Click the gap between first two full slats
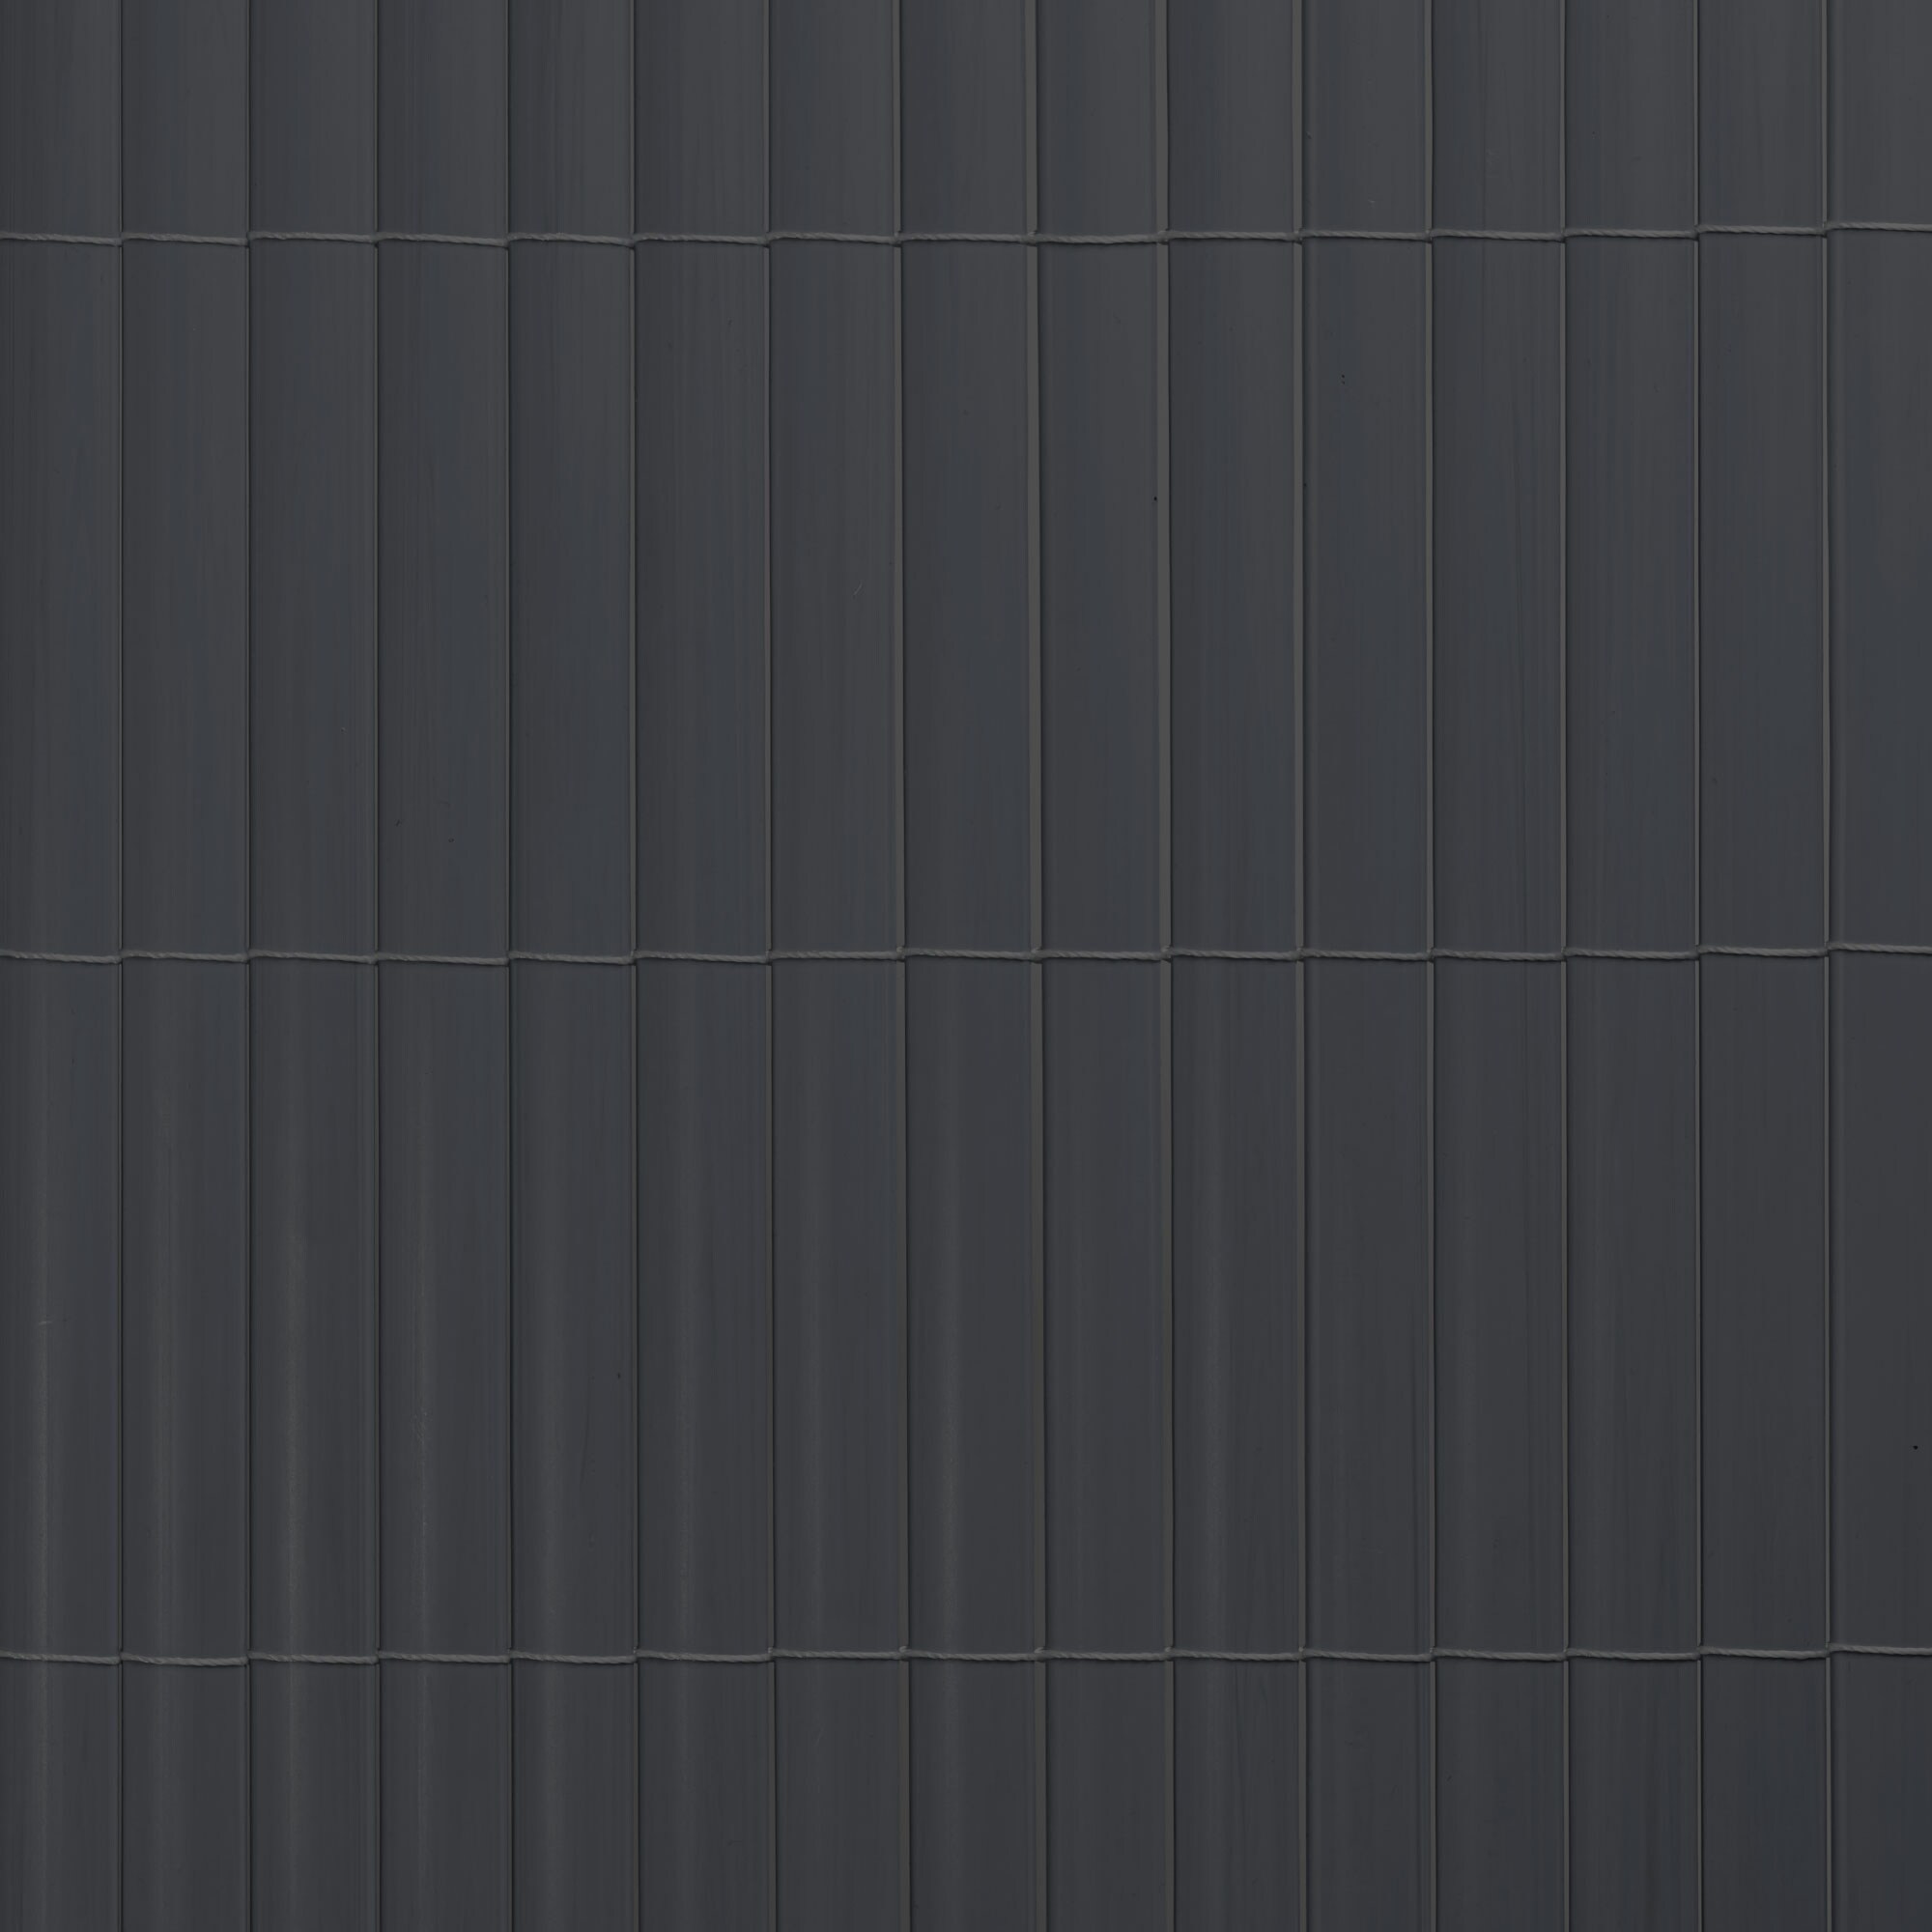The image size is (1932, 1932). pyautogui.click(x=249, y=966)
